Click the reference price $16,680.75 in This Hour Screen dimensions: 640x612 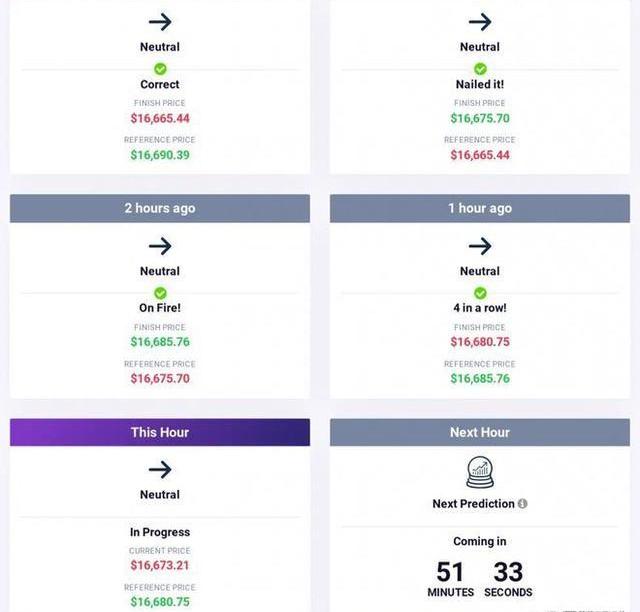(x=160, y=601)
